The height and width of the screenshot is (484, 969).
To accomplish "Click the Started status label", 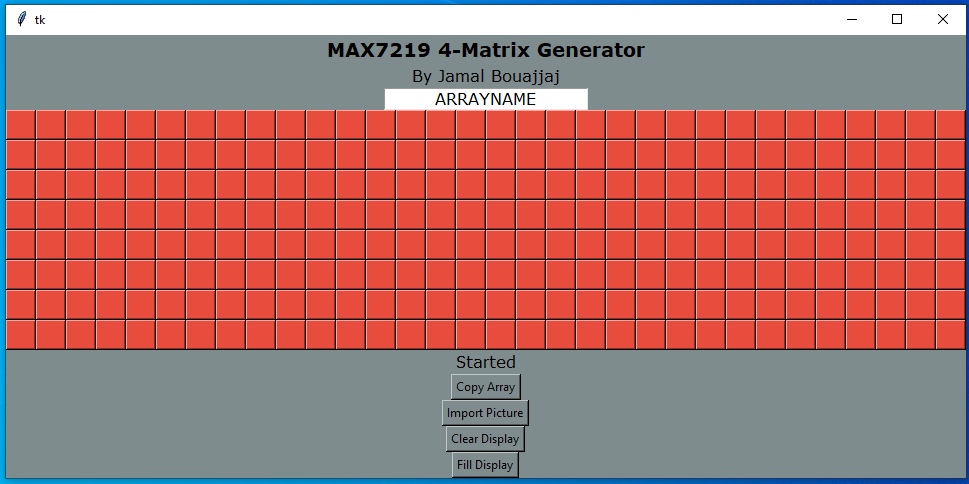I will click(486, 362).
